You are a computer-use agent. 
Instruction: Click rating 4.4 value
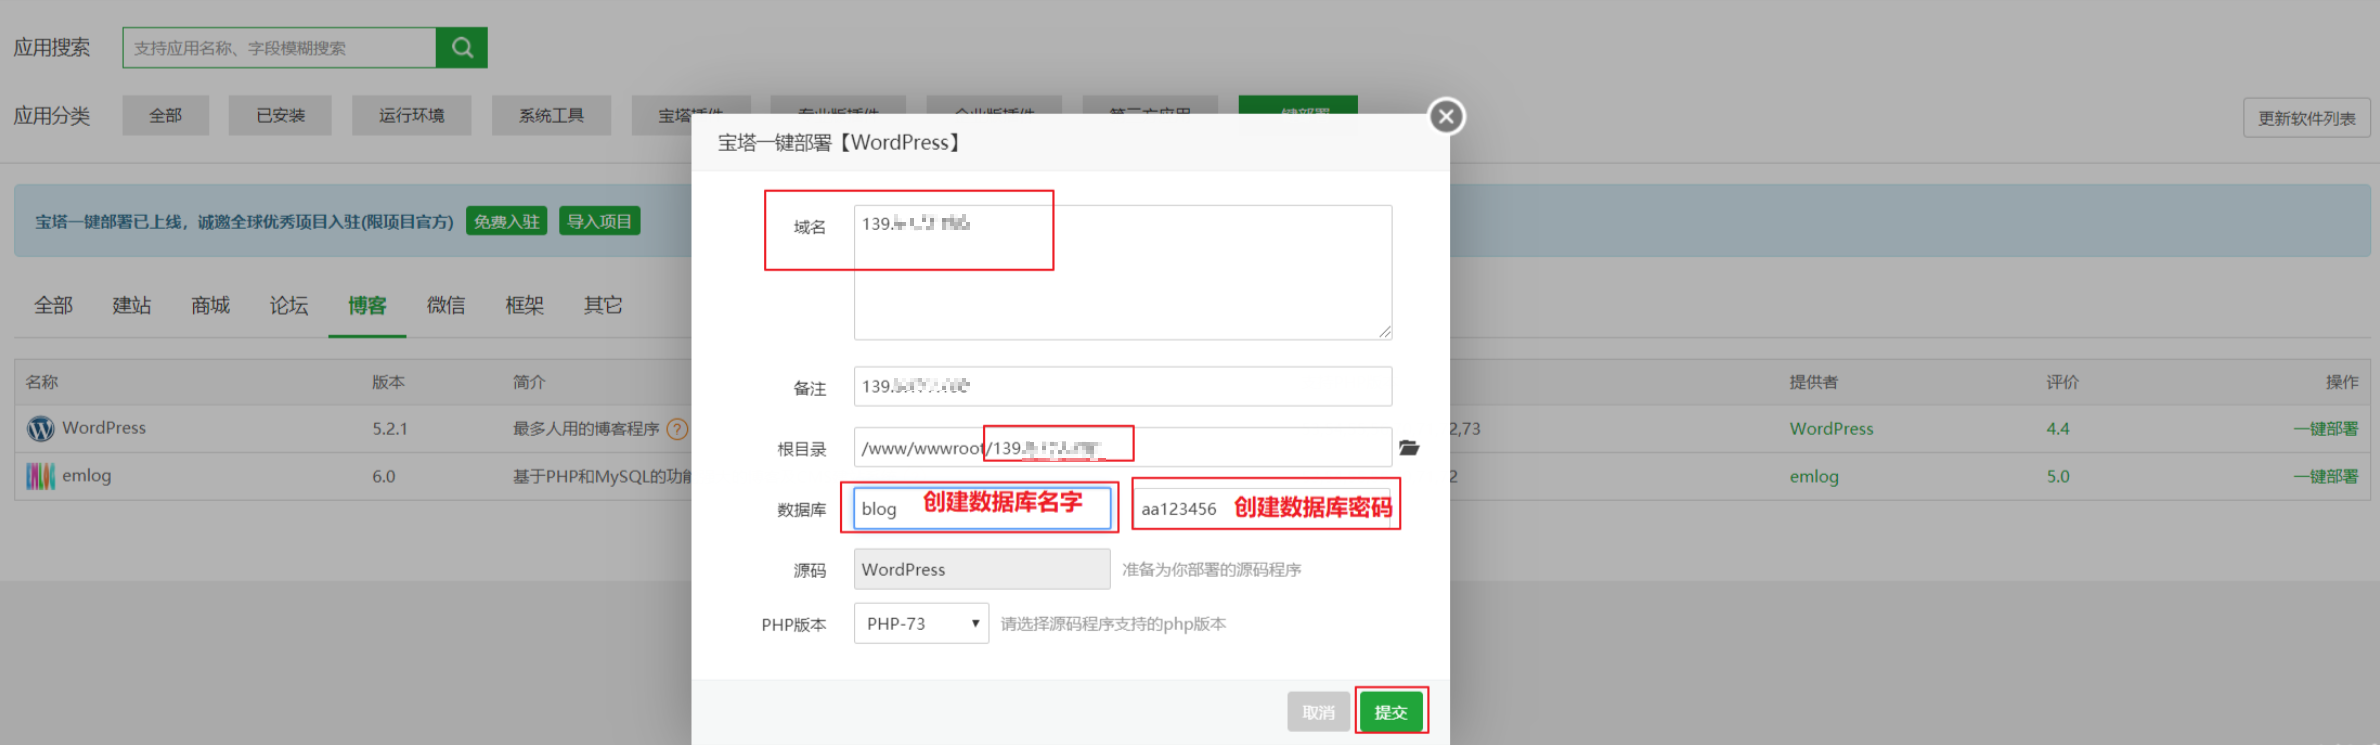2058,428
